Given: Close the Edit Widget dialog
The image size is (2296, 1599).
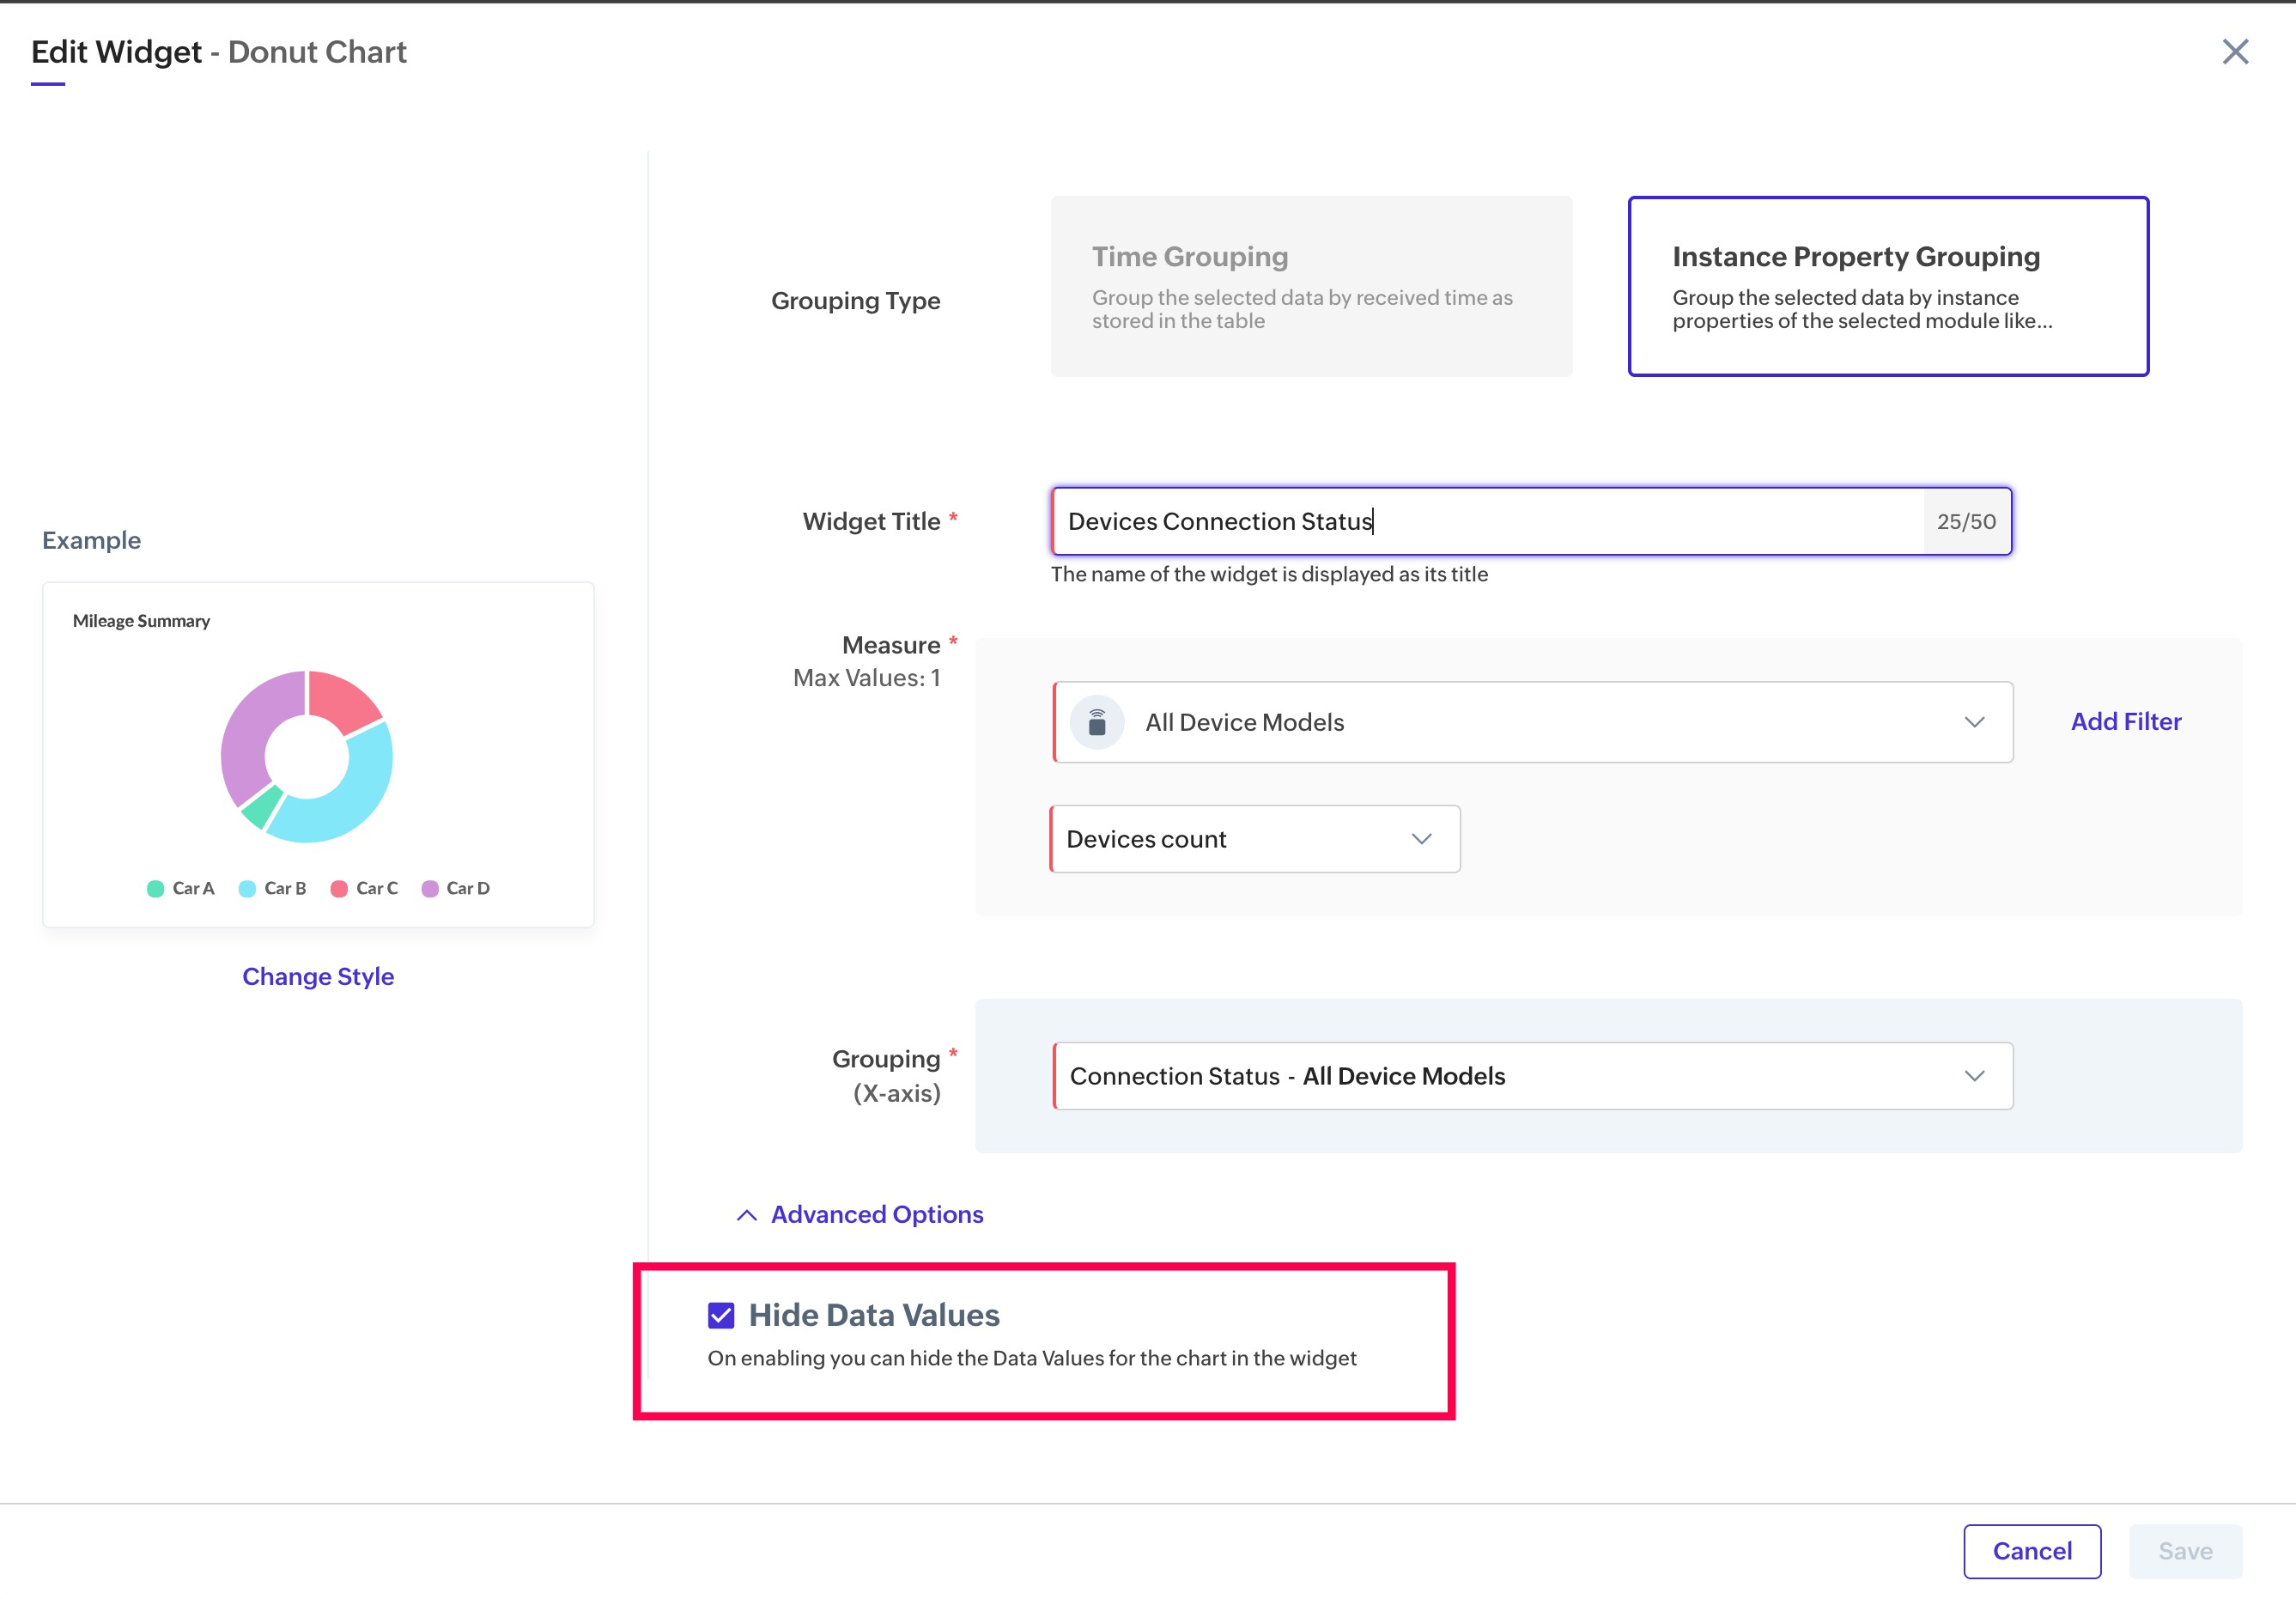Looking at the screenshot, I should click(x=2234, y=52).
